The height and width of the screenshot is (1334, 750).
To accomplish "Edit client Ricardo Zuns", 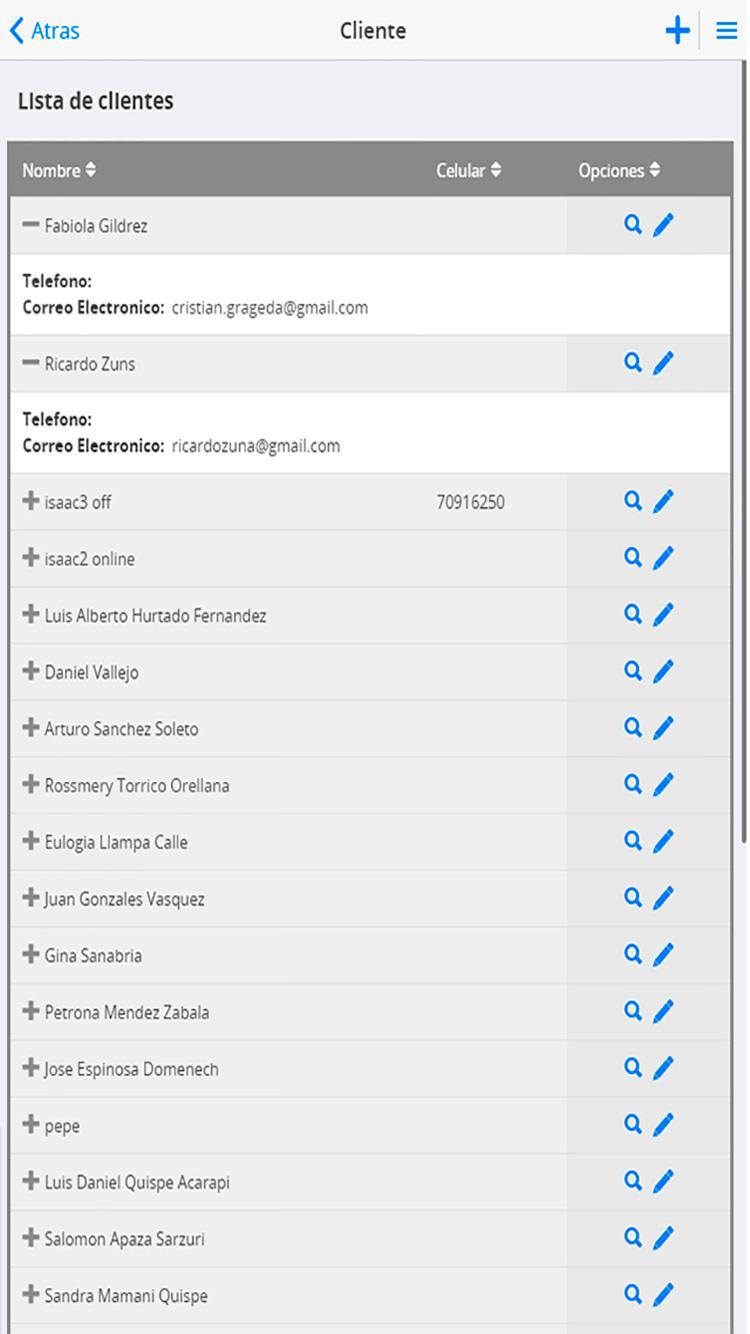I will (x=663, y=364).
